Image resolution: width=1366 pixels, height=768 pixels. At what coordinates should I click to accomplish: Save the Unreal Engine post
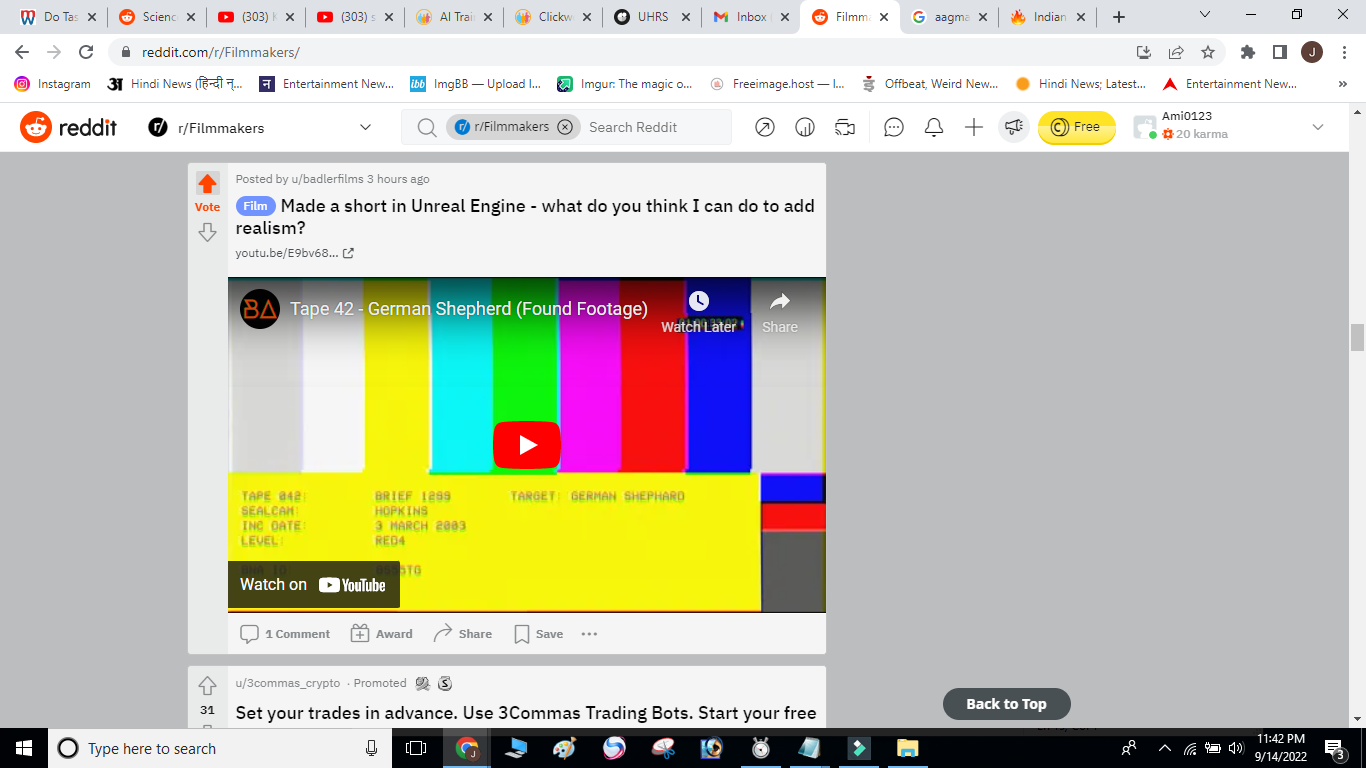538,634
